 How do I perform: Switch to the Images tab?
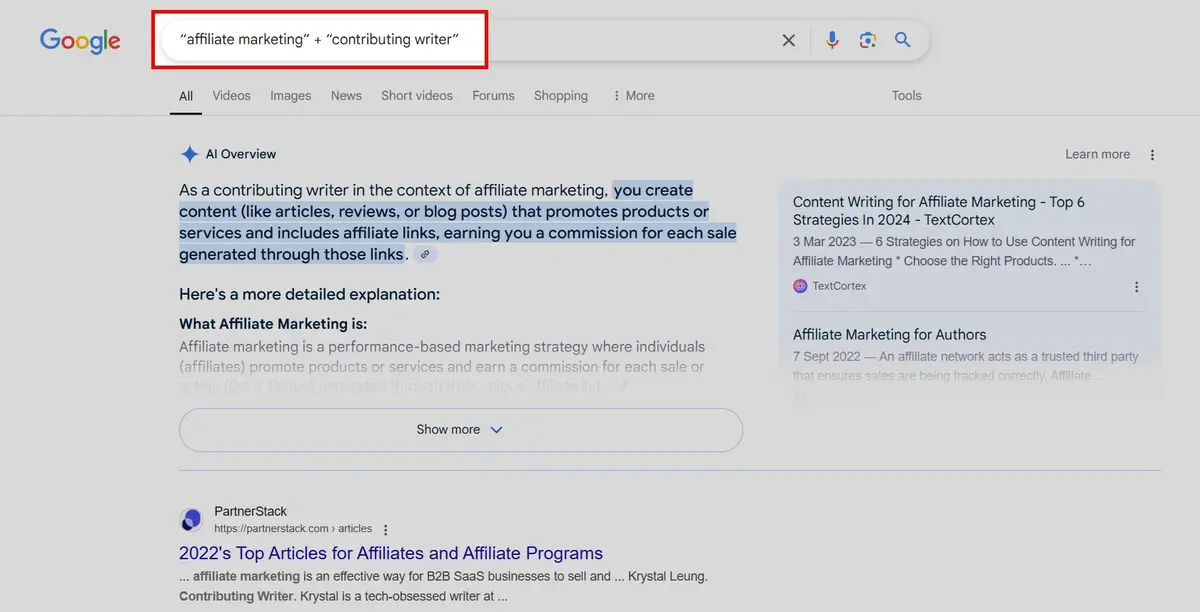(x=290, y=96)
